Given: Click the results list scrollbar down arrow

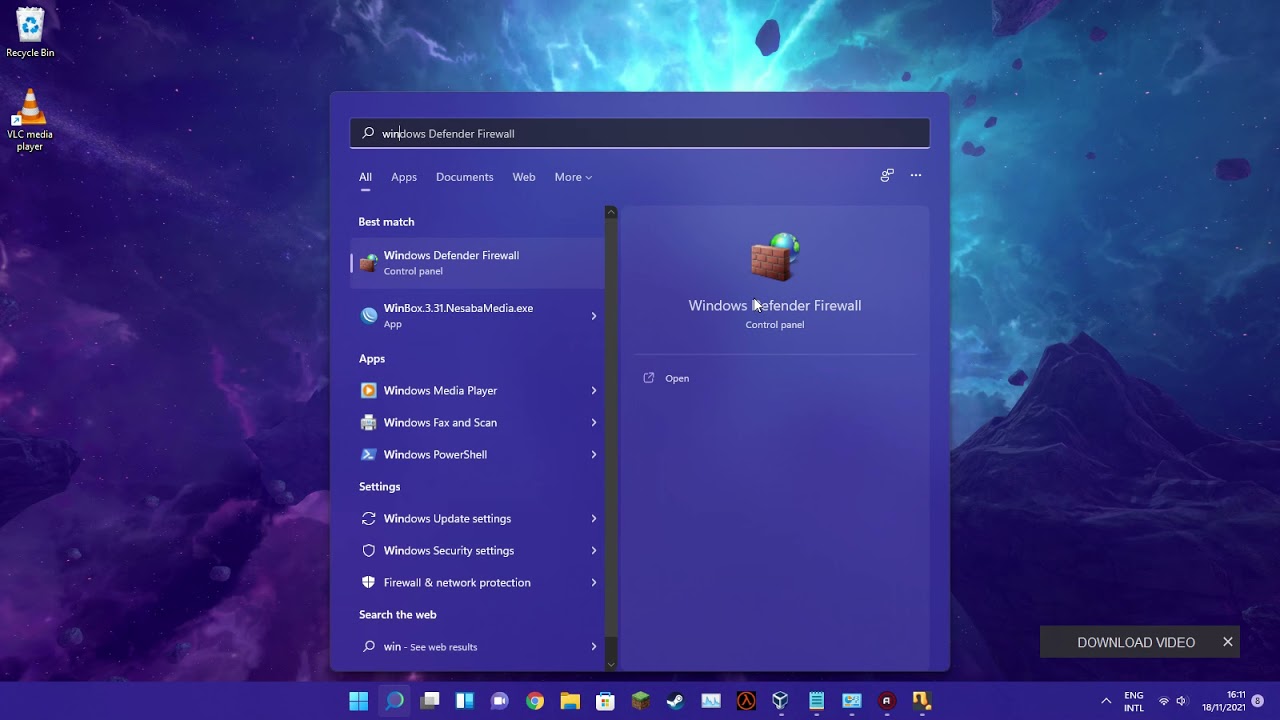Looking at the screenshot, I should (x=611, y=664).
